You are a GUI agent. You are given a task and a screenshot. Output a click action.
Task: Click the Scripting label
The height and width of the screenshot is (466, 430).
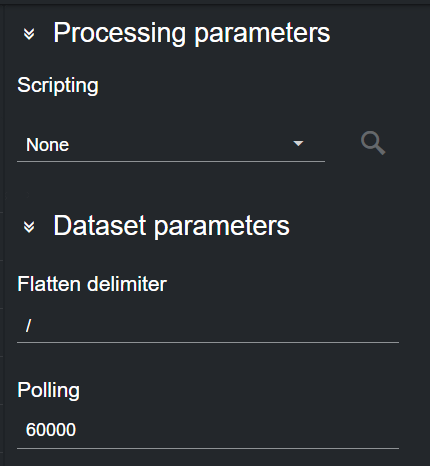[58, 86]
